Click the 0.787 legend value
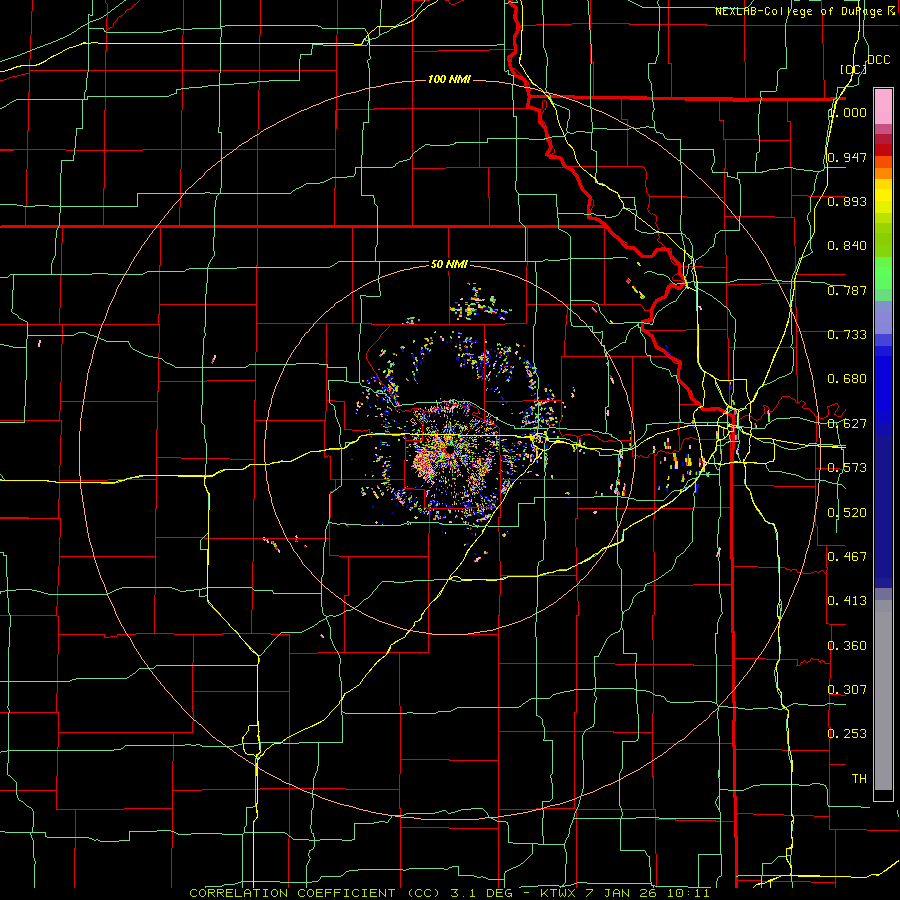900x900 pixels. pos(847,290)
